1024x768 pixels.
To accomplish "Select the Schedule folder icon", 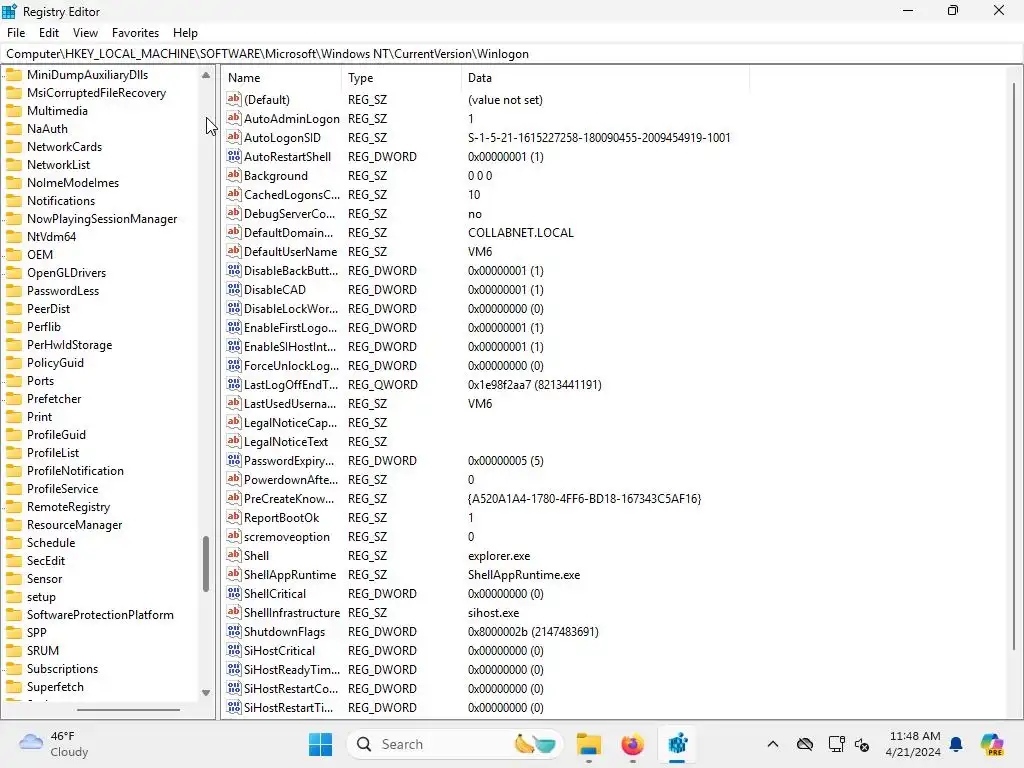I will pyautogui.click(x=14, y=543).
